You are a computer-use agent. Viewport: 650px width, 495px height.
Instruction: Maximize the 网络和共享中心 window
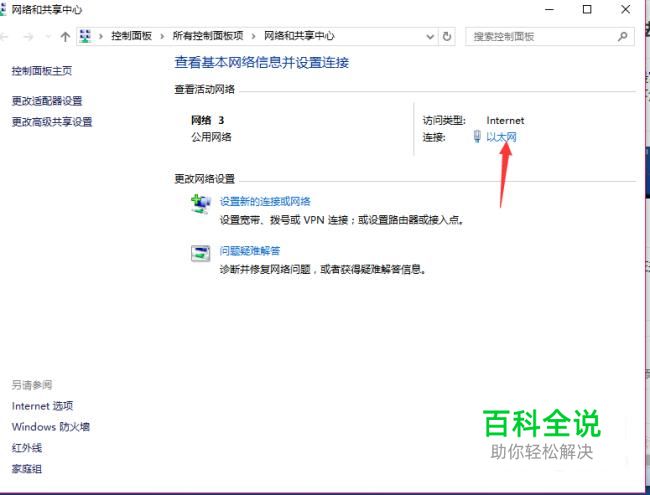tap(587, 9)
